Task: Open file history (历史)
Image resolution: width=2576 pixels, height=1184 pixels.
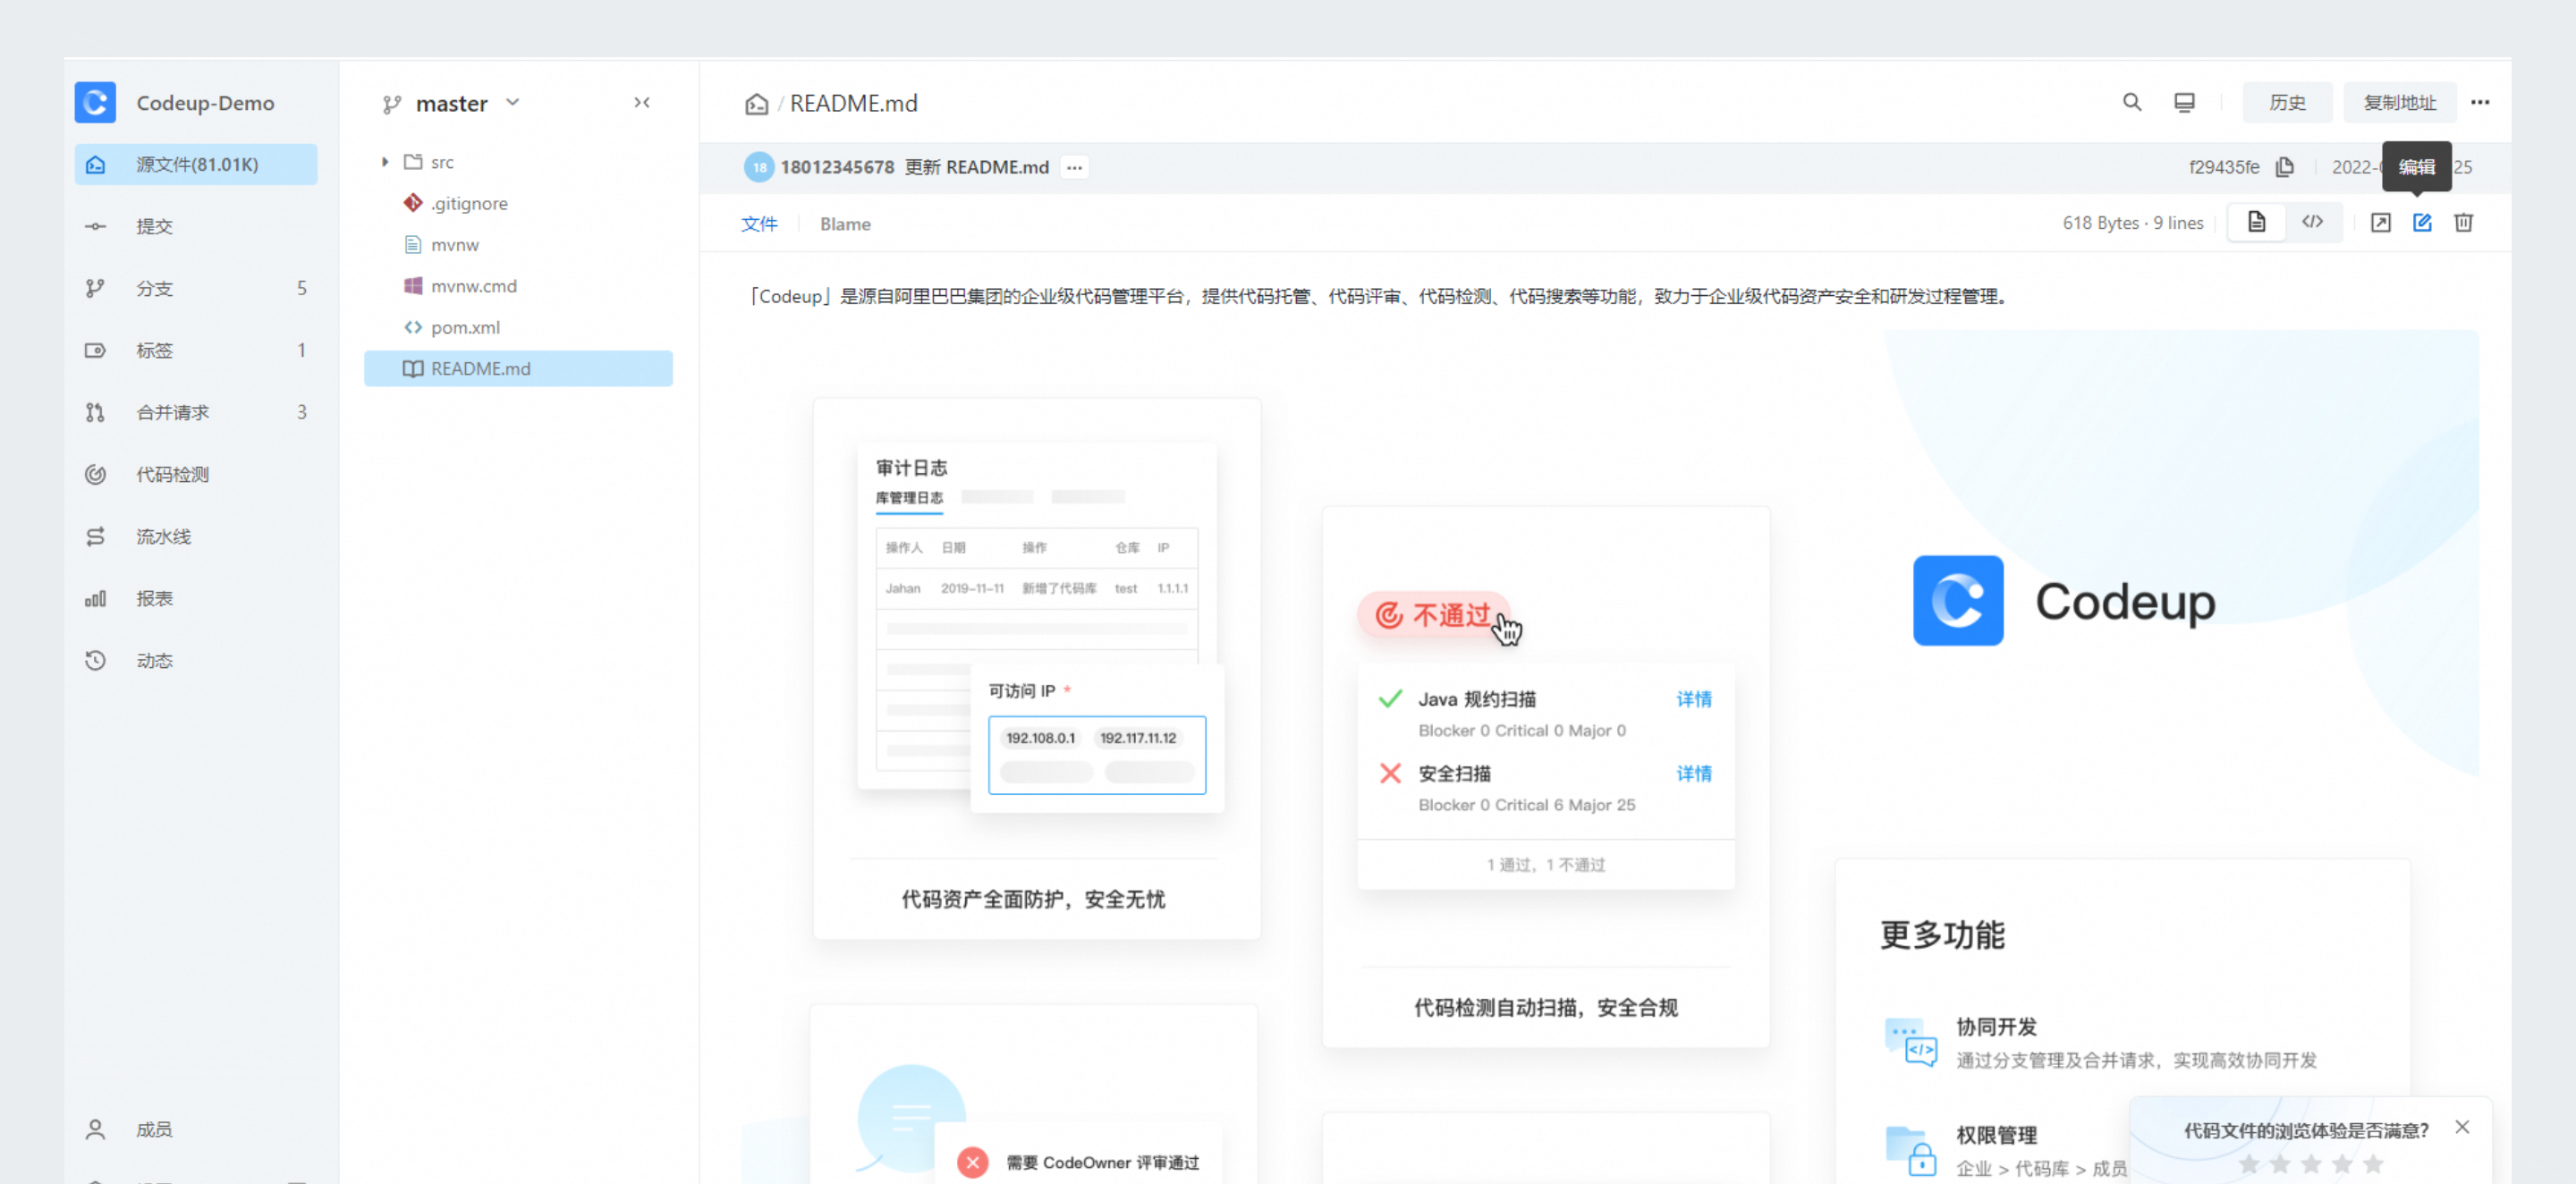Action: [x=2287, y=102]
